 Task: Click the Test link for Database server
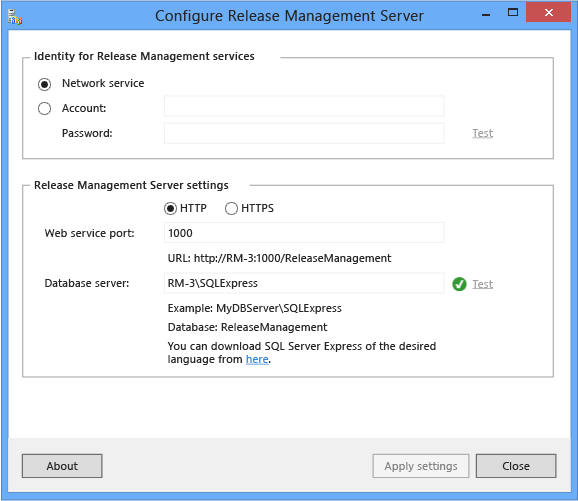point(483,284)
